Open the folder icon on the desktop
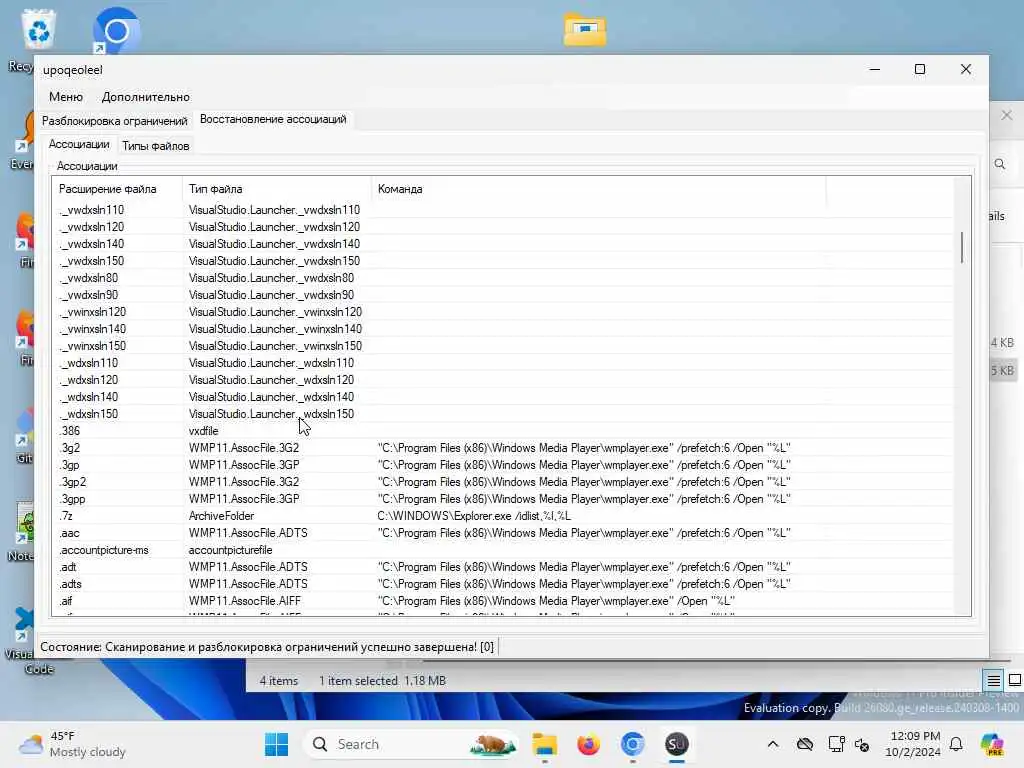The height and width of the screenshot is (768, 1024). (584, 30)
